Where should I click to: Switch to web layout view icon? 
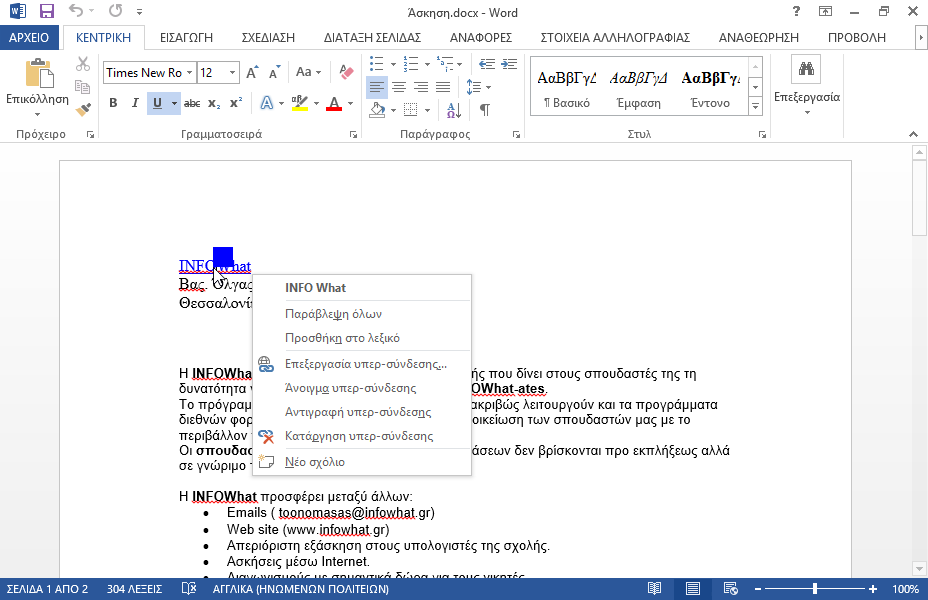pos(730,589)
